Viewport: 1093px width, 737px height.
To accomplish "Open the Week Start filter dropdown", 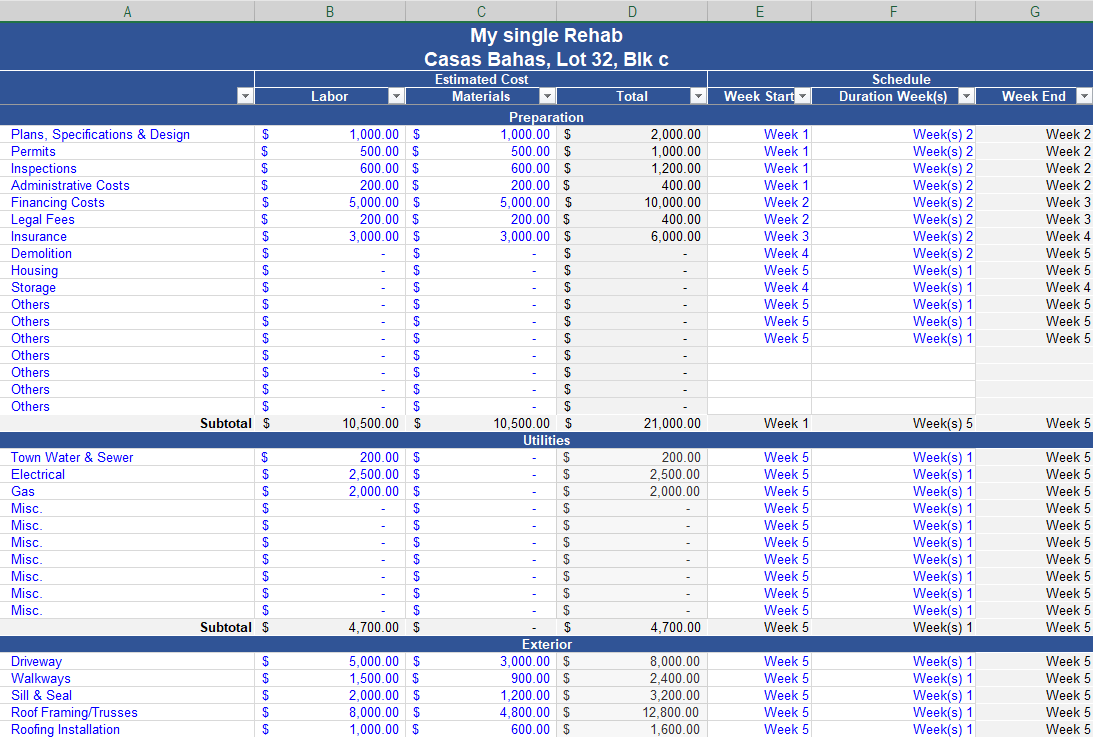I will tap(802, 96).
